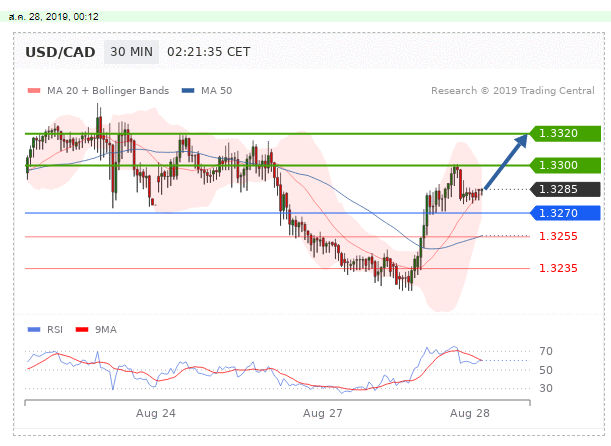611x446 pixels.
Task: Click the 9MA red legend swatch
Action: point(82,330)
